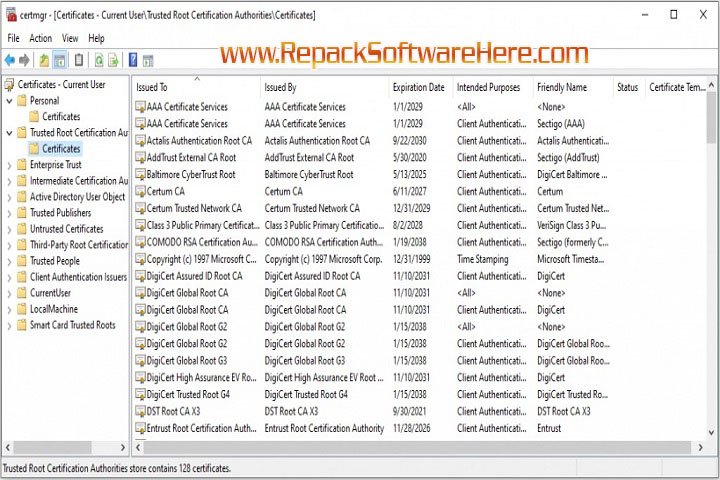Click certificate icon of Entrust Root Certification row
Screen dimensions: 720x480
point(140,428)
